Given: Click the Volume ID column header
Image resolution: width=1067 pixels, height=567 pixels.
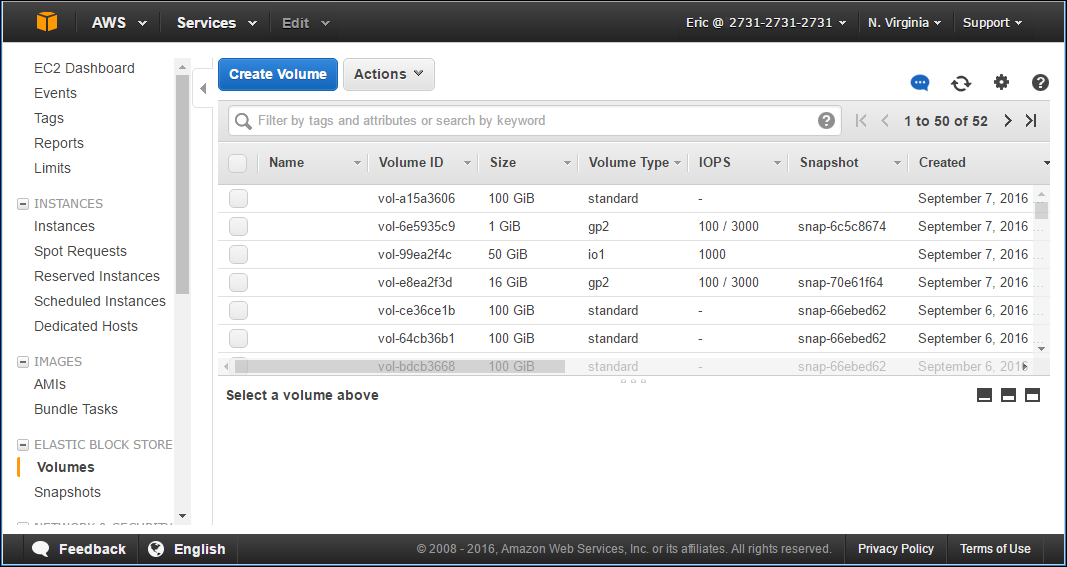Looking at the screenshot, I should click(411, 163).
